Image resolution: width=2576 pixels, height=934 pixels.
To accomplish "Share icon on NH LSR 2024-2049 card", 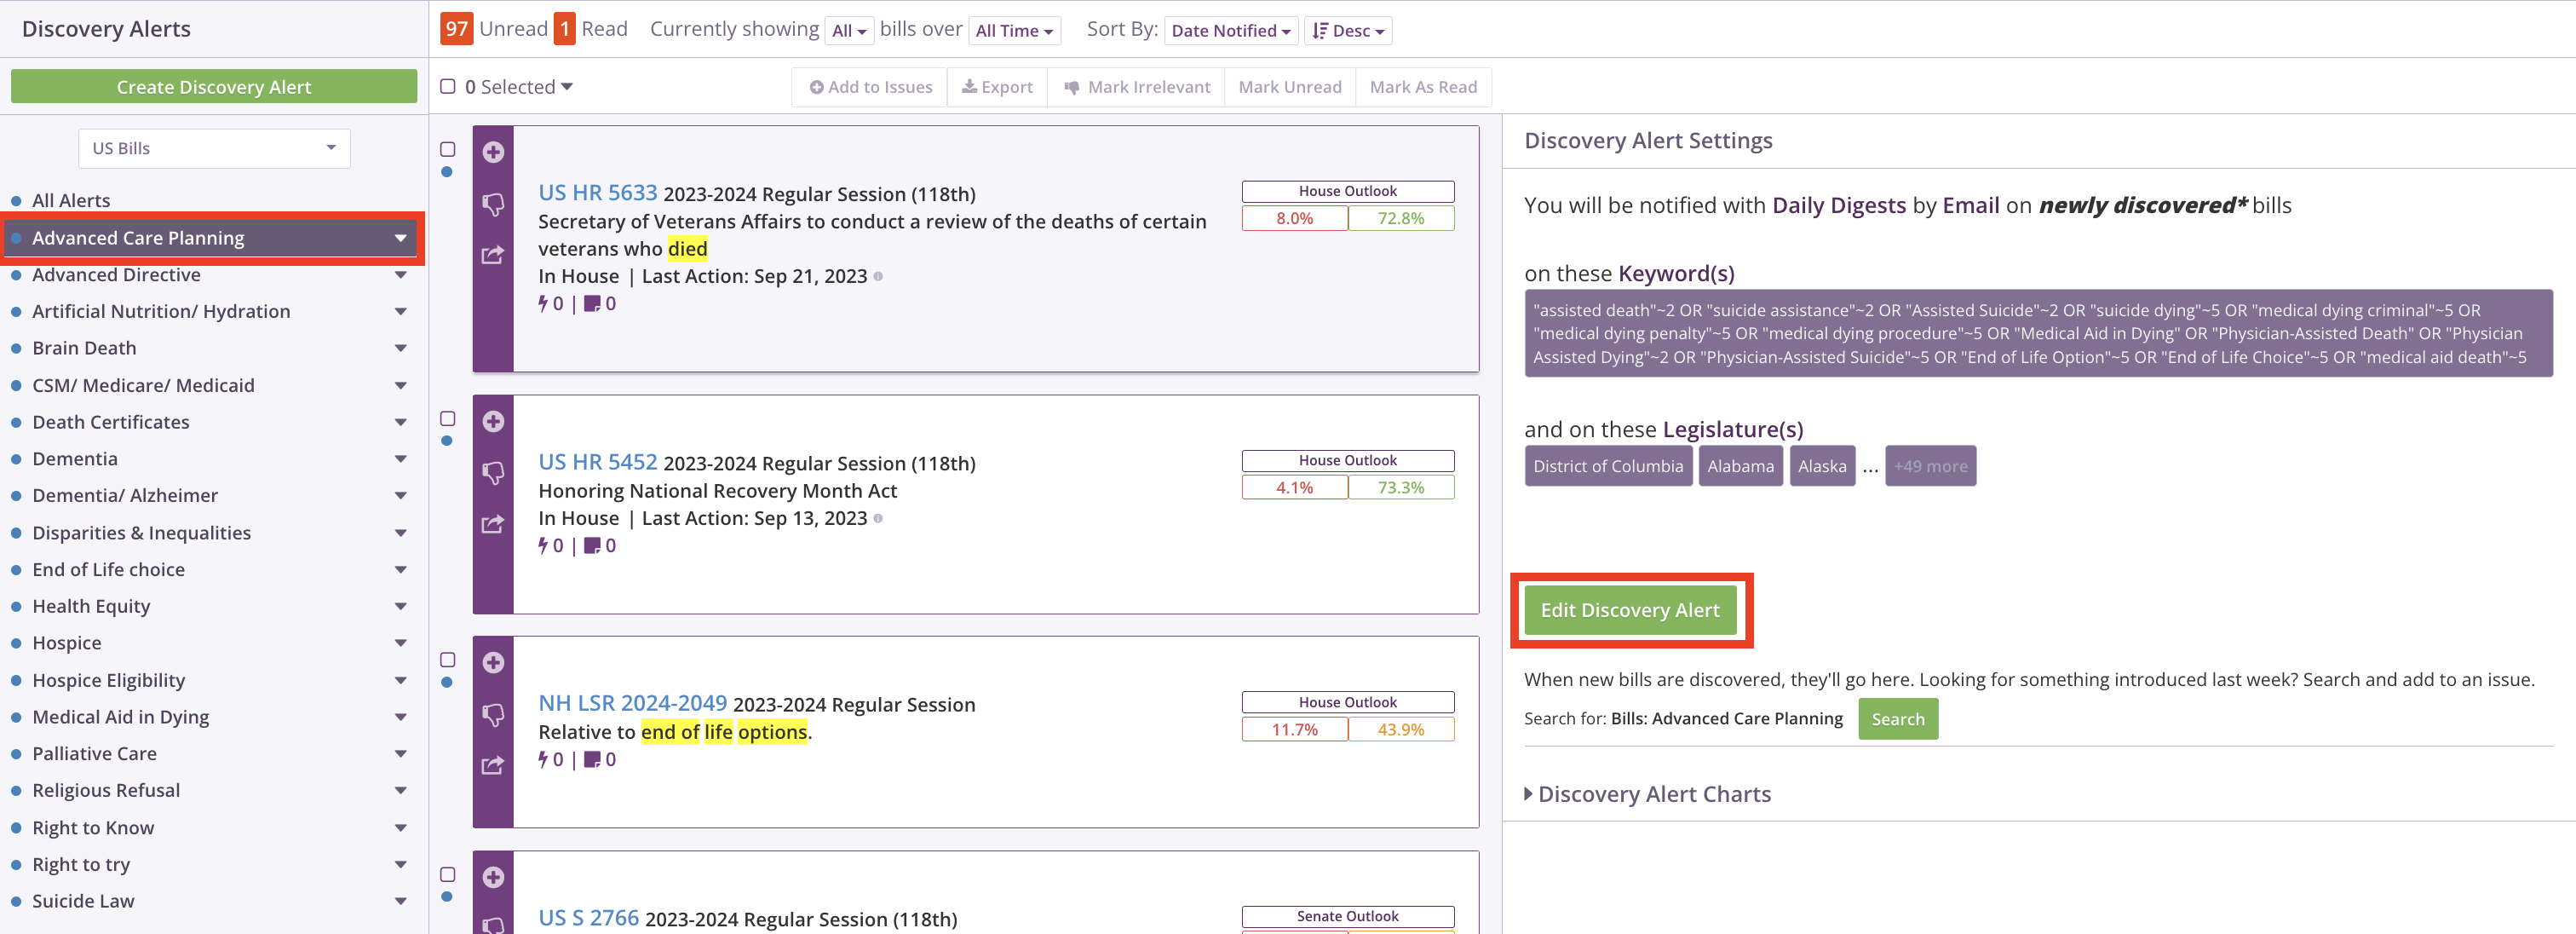I will click(x=493, y=765).
